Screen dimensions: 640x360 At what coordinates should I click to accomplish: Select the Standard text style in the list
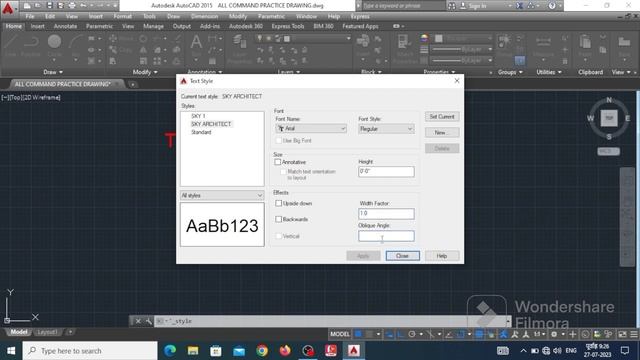[x=201, y=132]
